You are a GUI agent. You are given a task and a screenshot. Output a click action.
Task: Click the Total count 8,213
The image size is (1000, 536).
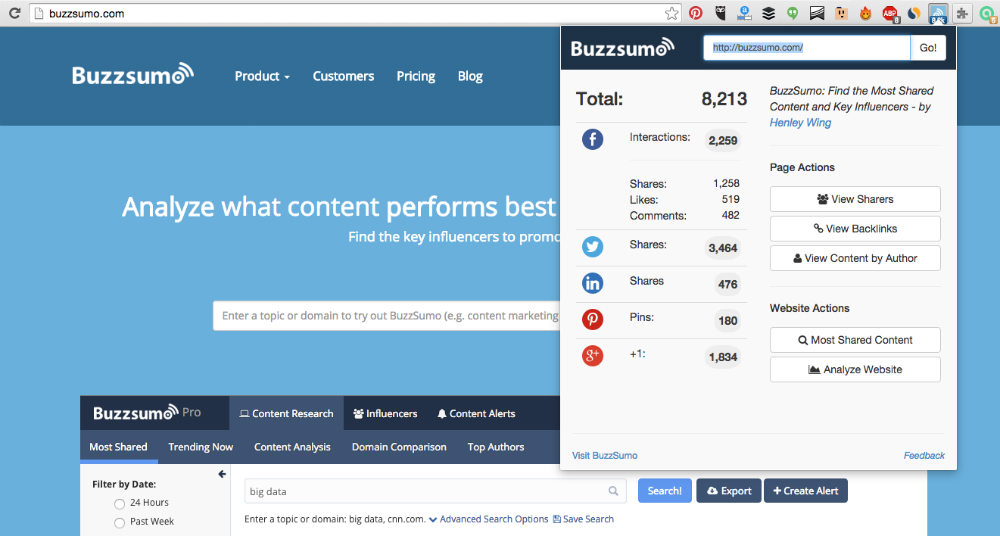coord(724,99)
